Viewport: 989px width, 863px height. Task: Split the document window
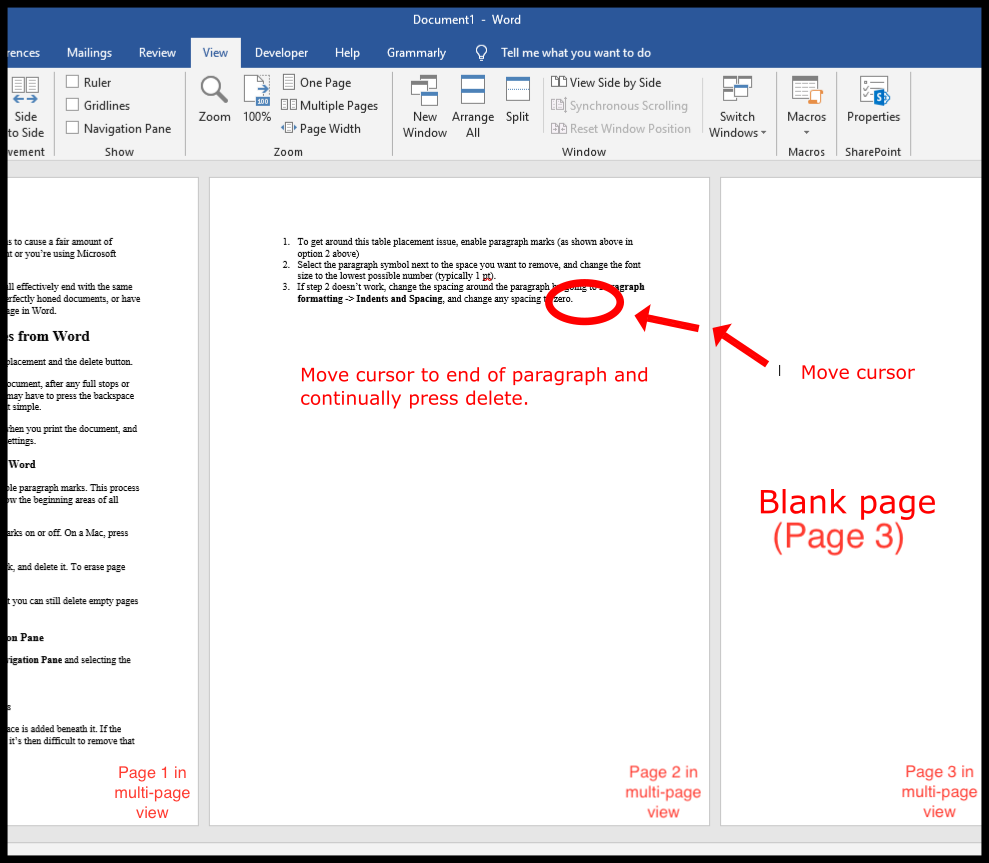coord(517,99)
